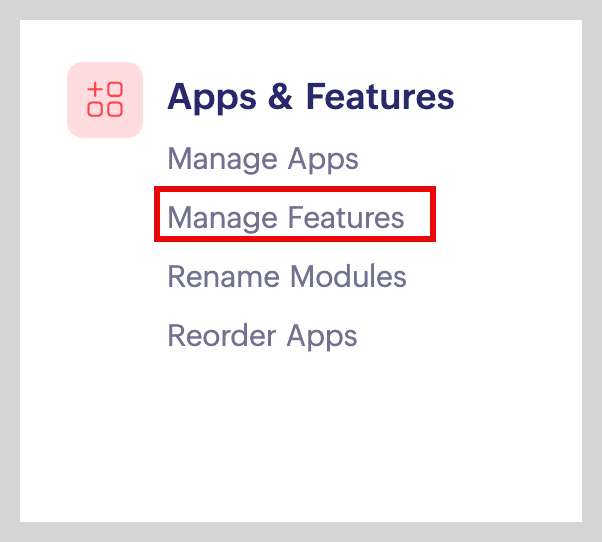Open the module renaming option
This screenshot has width=602, height=542.
click(287, 276)
